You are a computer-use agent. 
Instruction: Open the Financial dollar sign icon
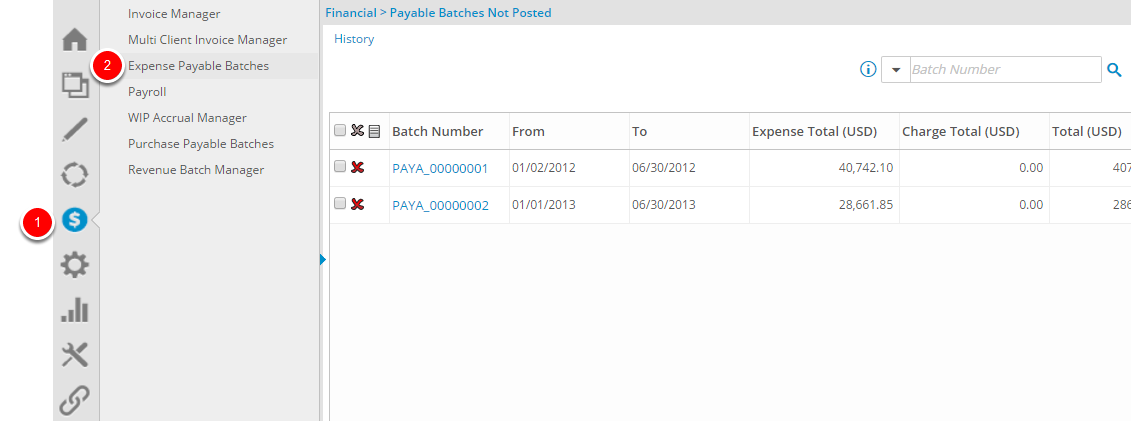coord(75,220)
